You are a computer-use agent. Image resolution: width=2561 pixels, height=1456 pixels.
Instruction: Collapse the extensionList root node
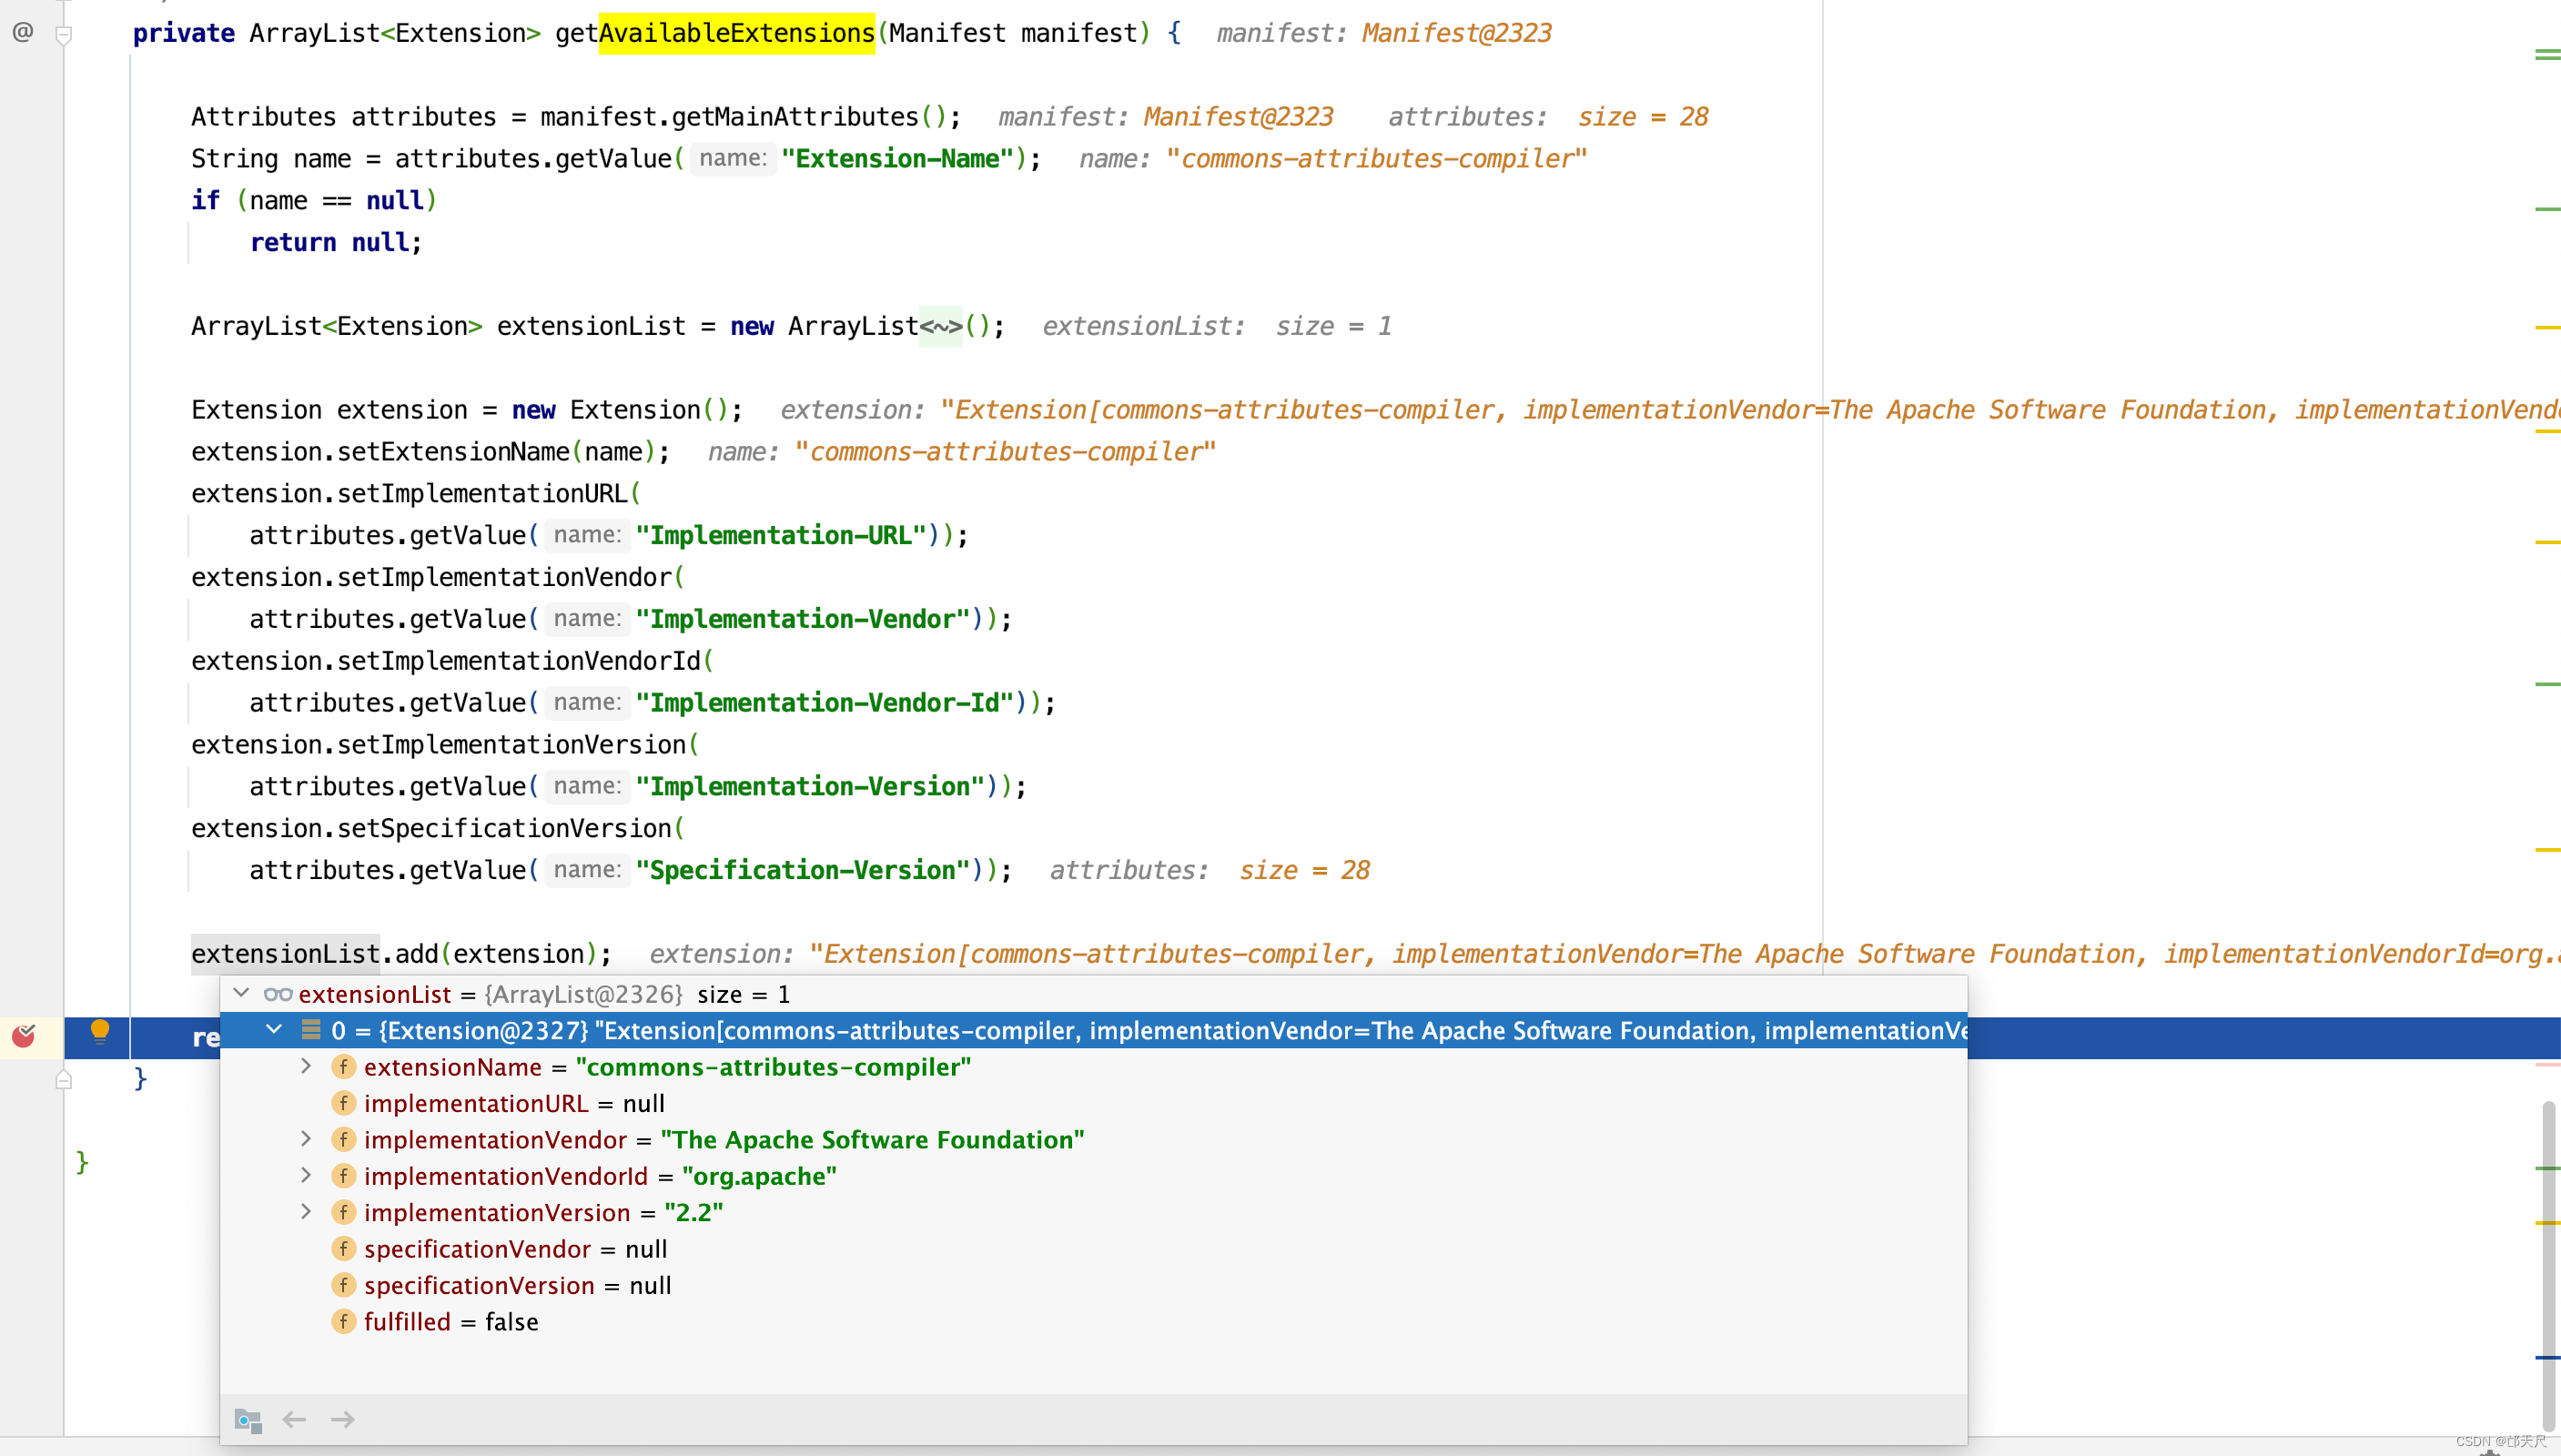[241, 993]
